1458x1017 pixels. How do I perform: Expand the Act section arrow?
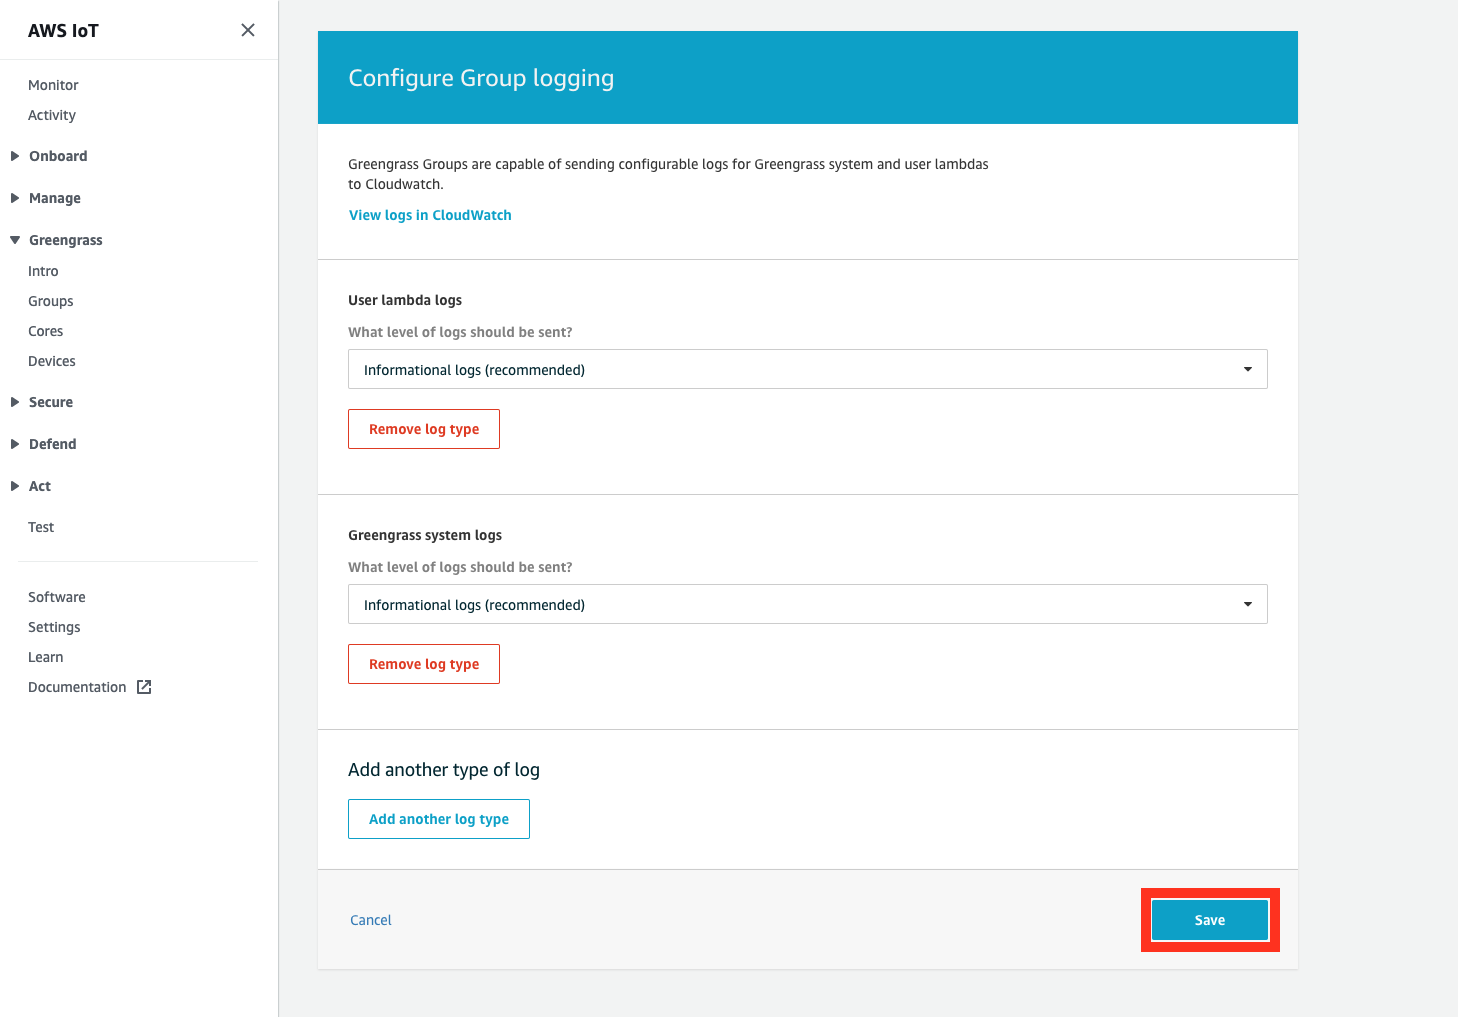pyautogui.click(x=15, y=486)
